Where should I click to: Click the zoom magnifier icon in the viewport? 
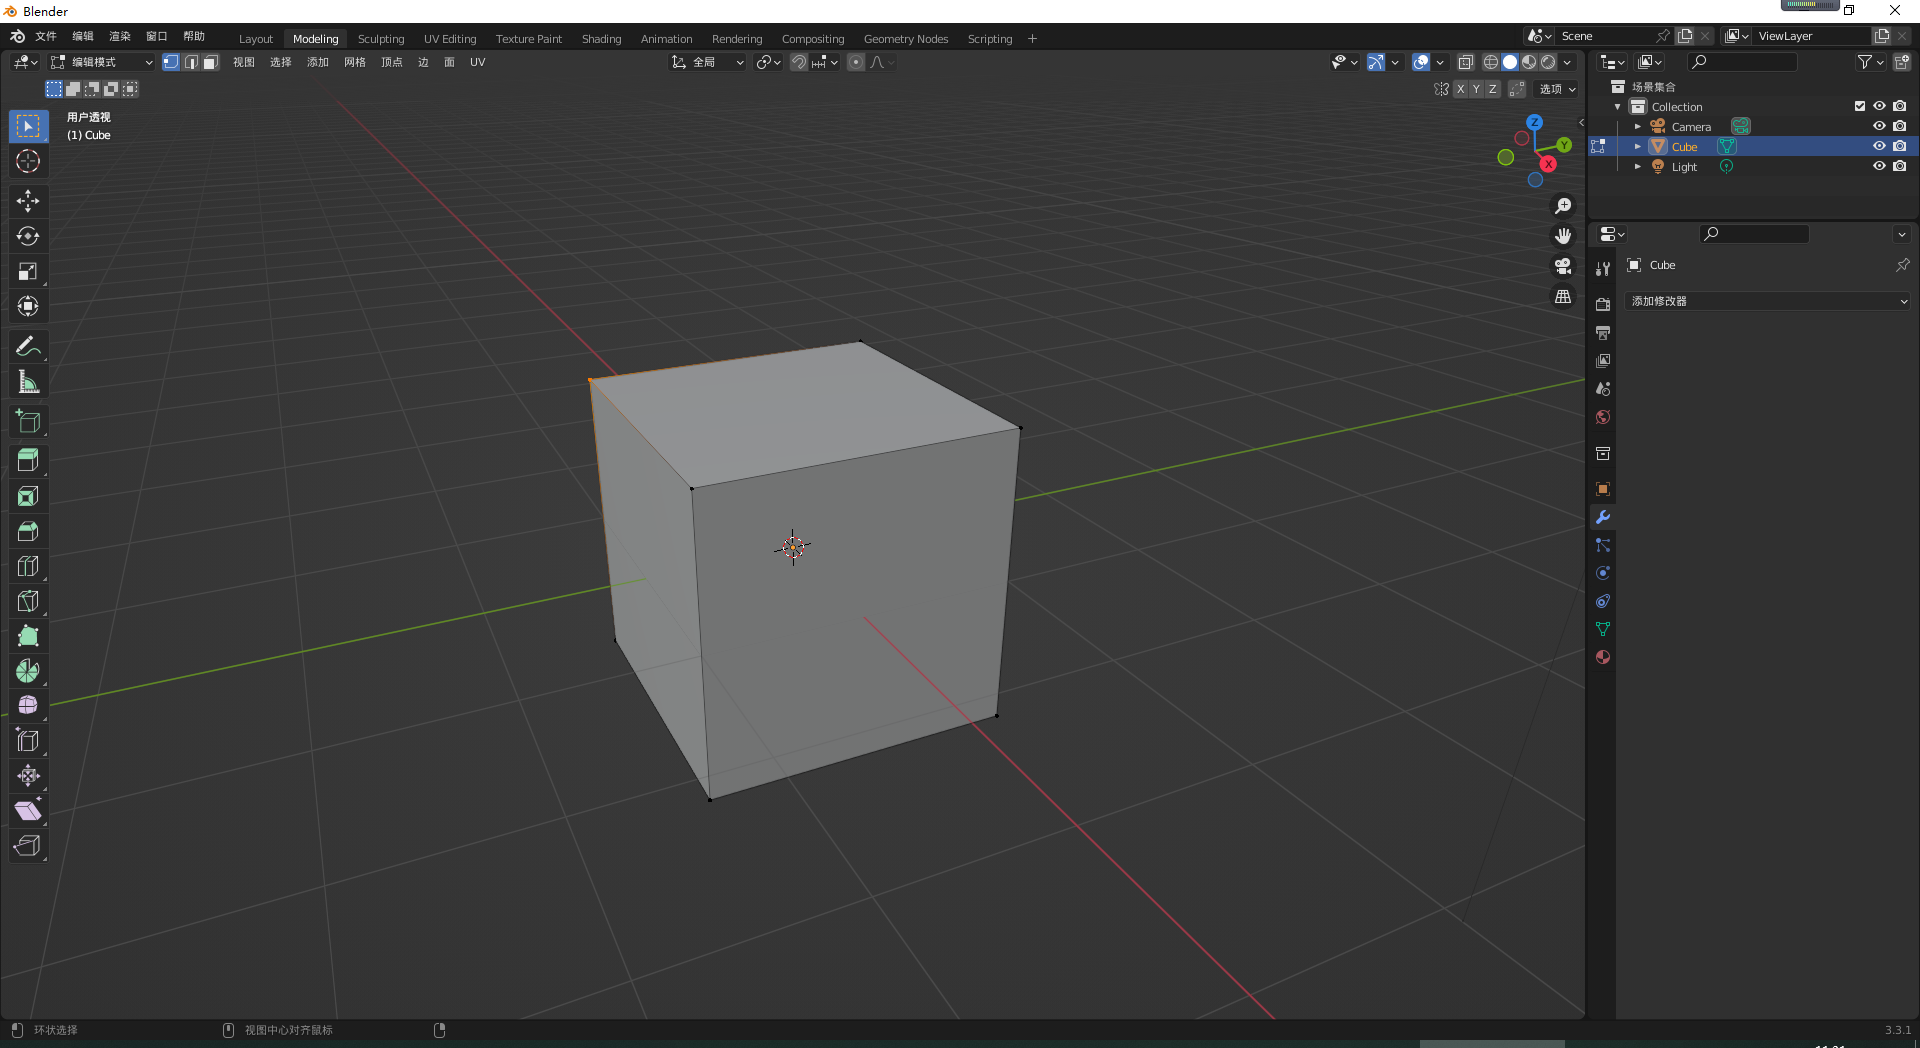point(1563,206)
